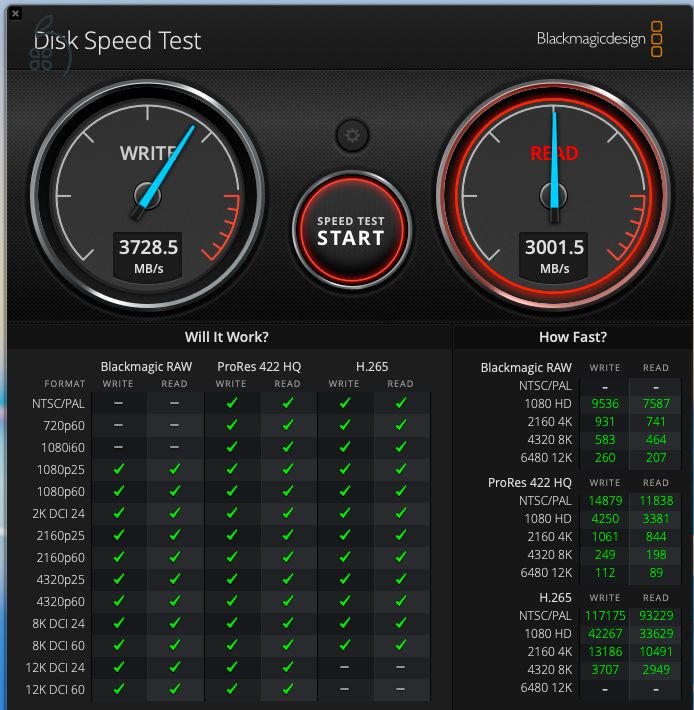
Task: Click H.265 NTSC/PAL write value 117175
Action: tap(605, 616)
